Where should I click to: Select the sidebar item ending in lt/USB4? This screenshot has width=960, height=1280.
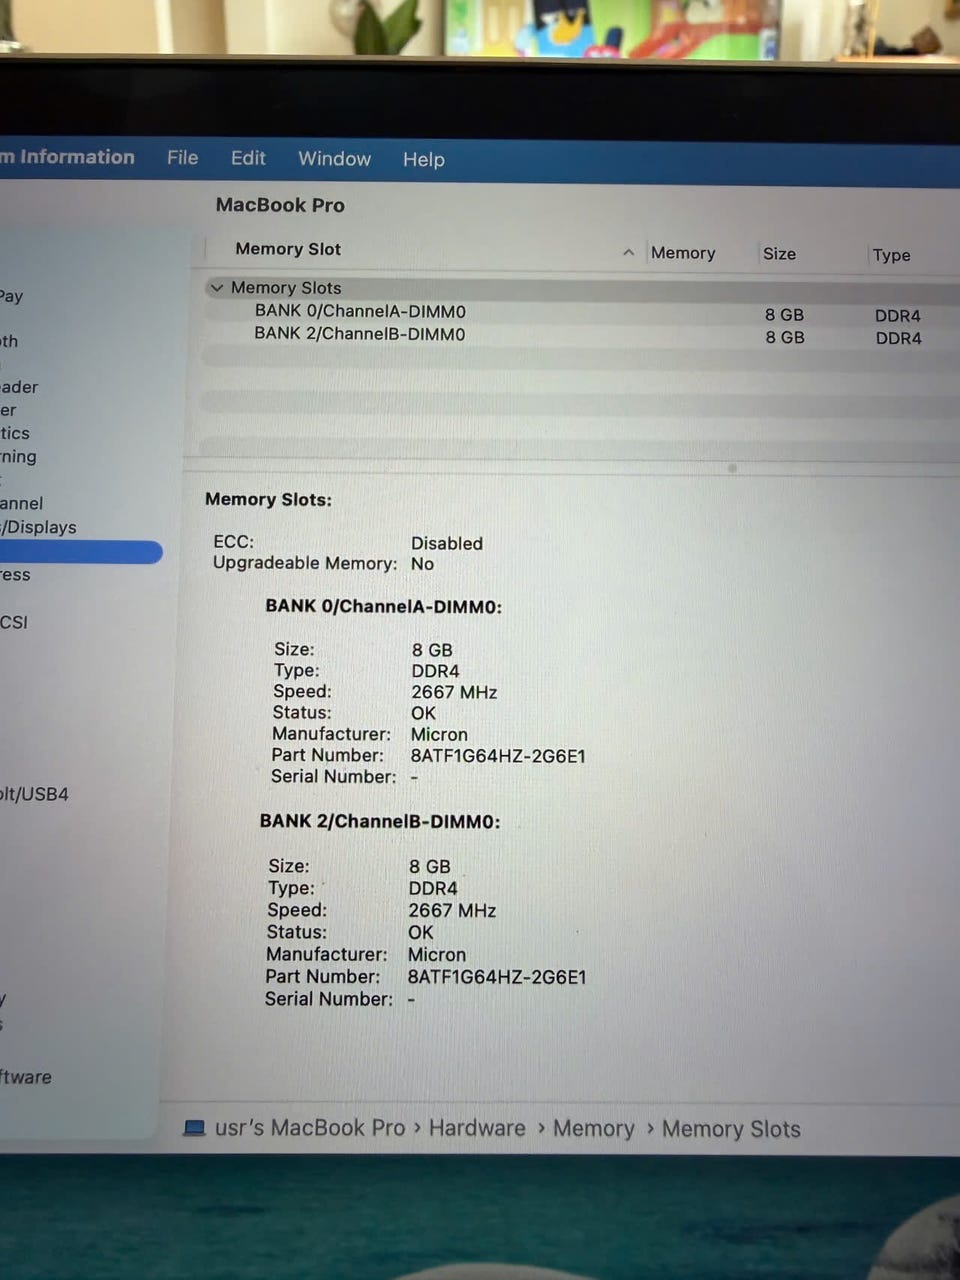coord(34,794)
